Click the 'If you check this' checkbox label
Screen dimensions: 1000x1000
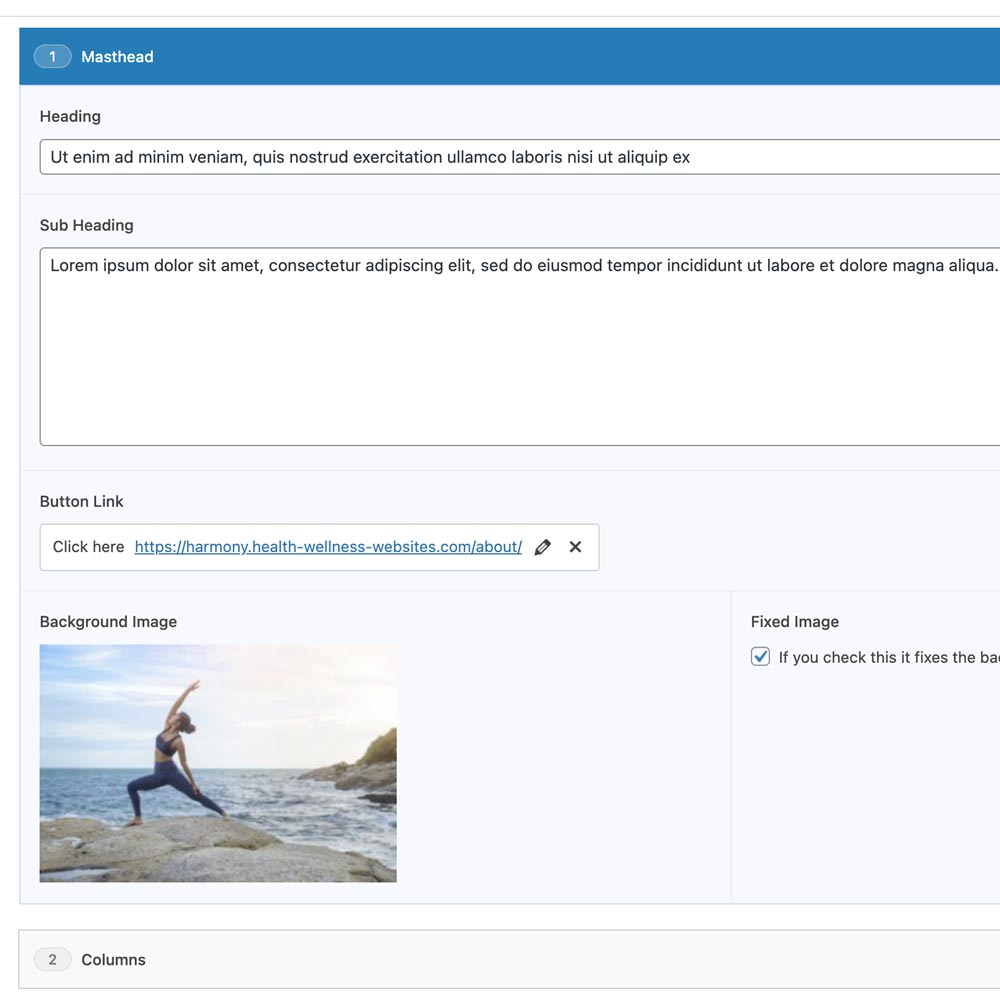click(880, 658)
